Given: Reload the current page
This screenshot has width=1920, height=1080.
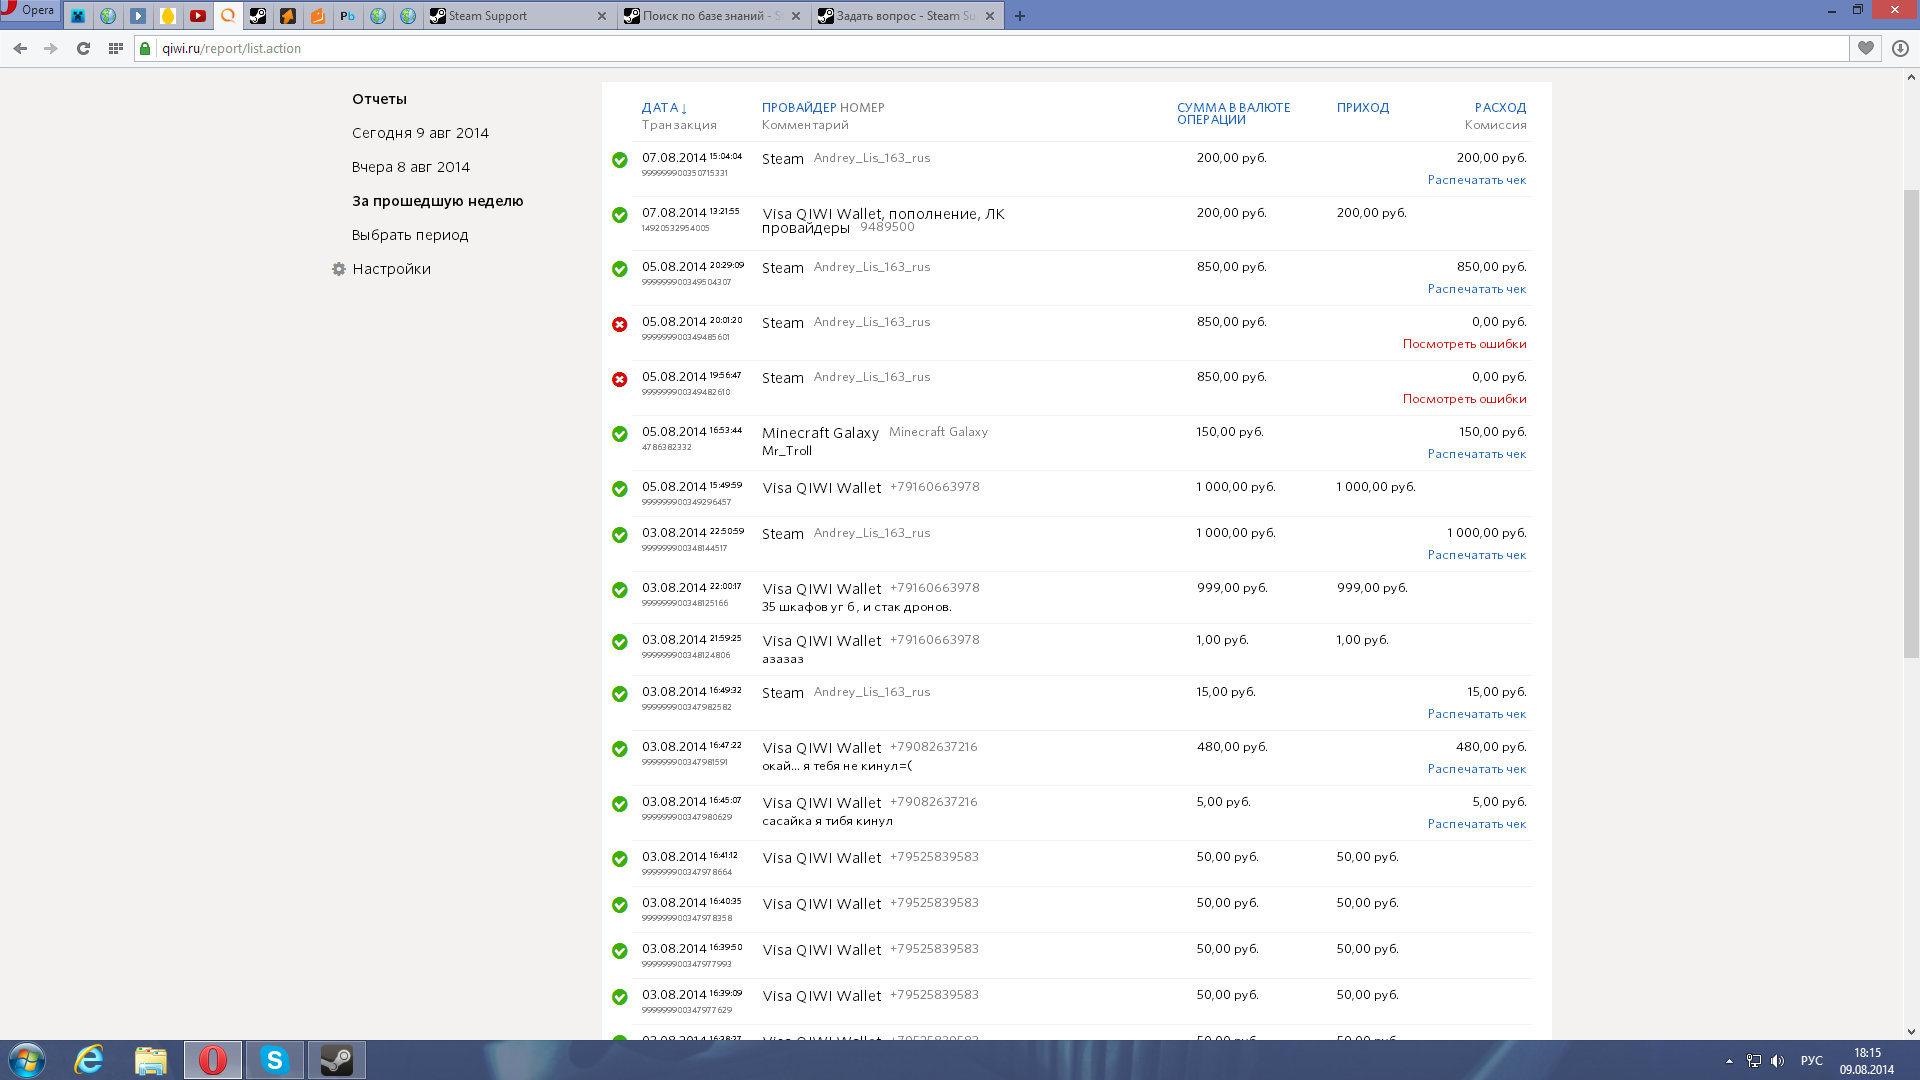Looking at the screenshot, I should coord(83,48).
